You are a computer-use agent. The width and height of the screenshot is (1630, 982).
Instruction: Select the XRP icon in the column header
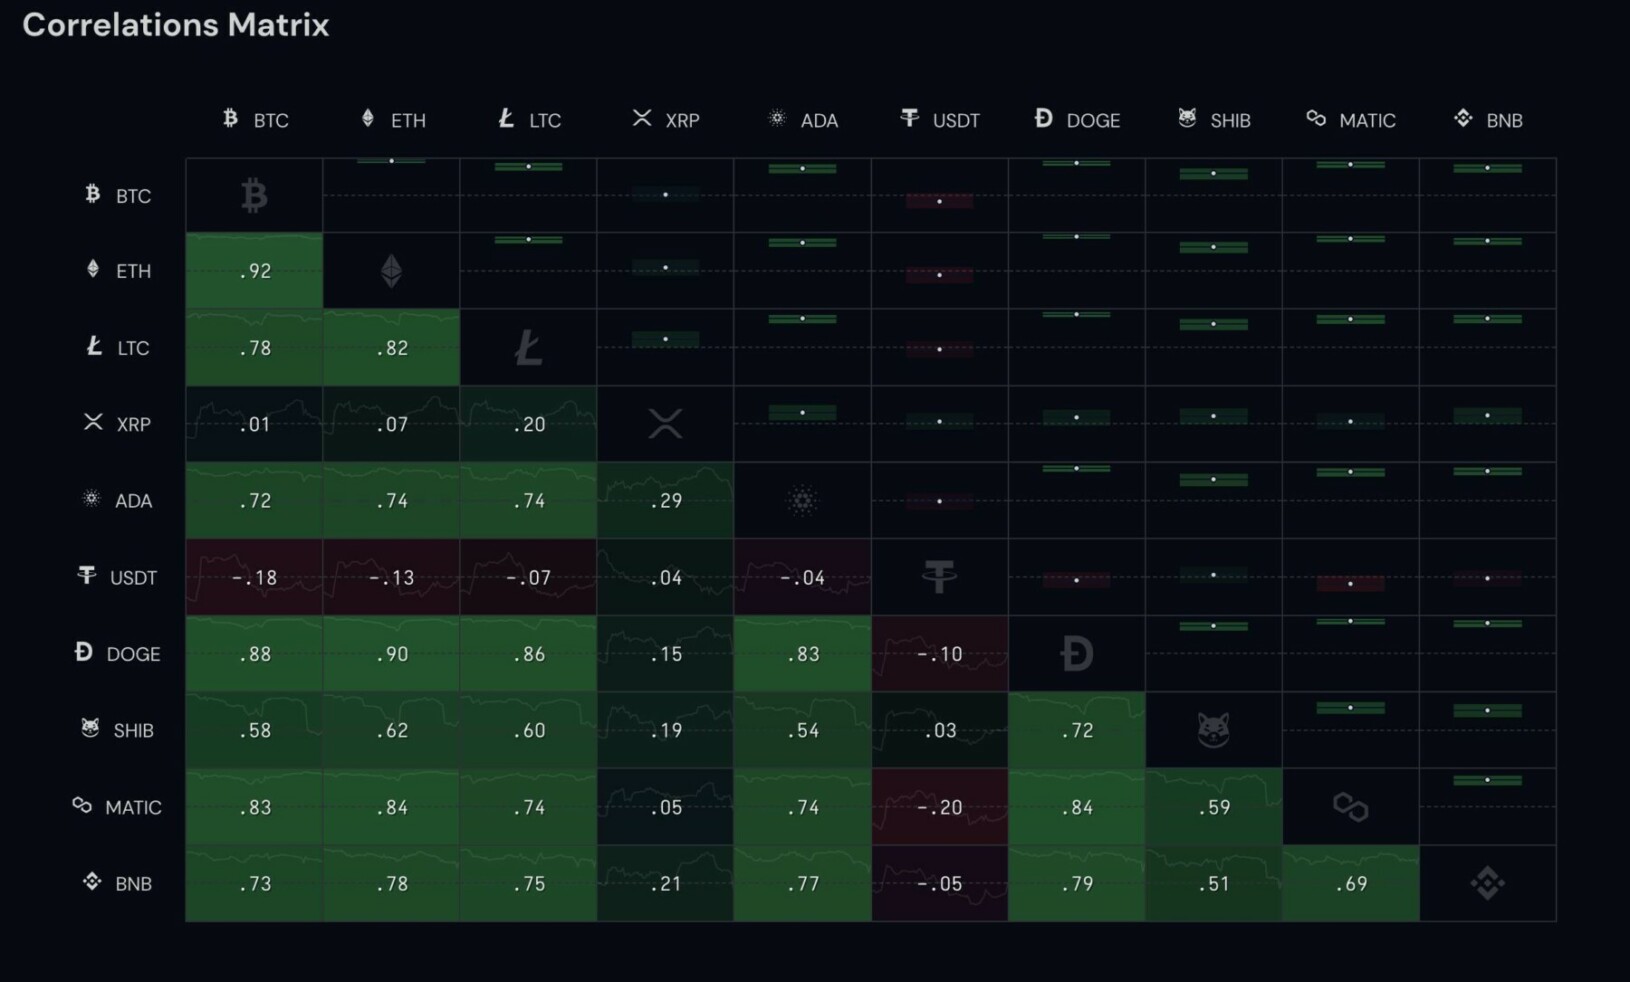(640, 119)
